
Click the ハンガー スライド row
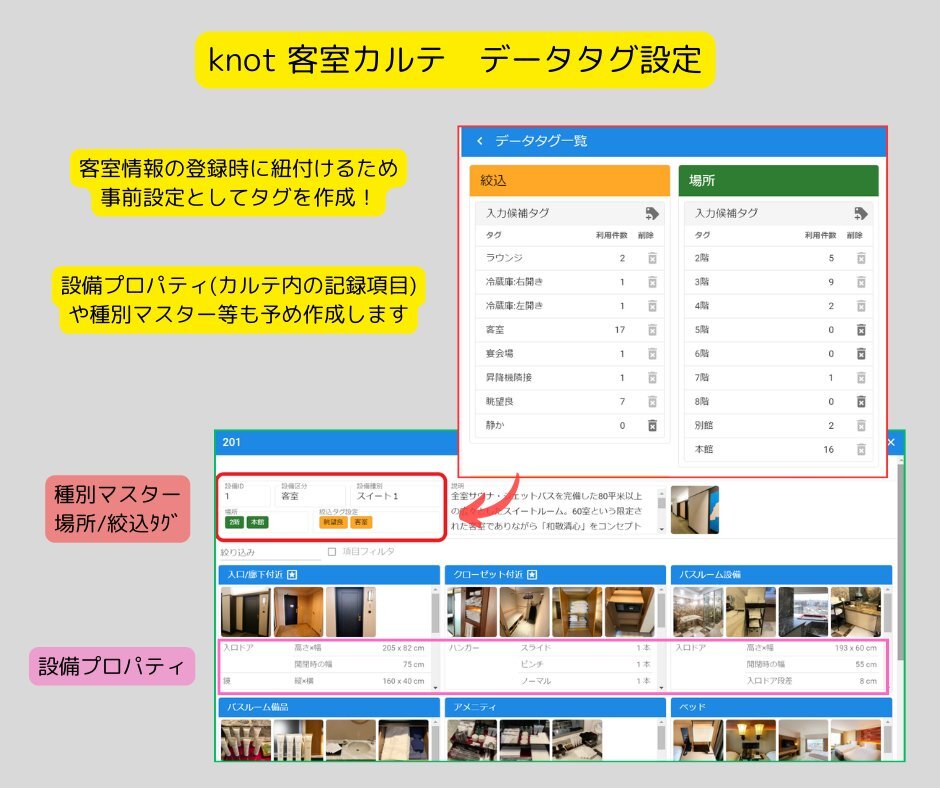(x=550, y=648)
